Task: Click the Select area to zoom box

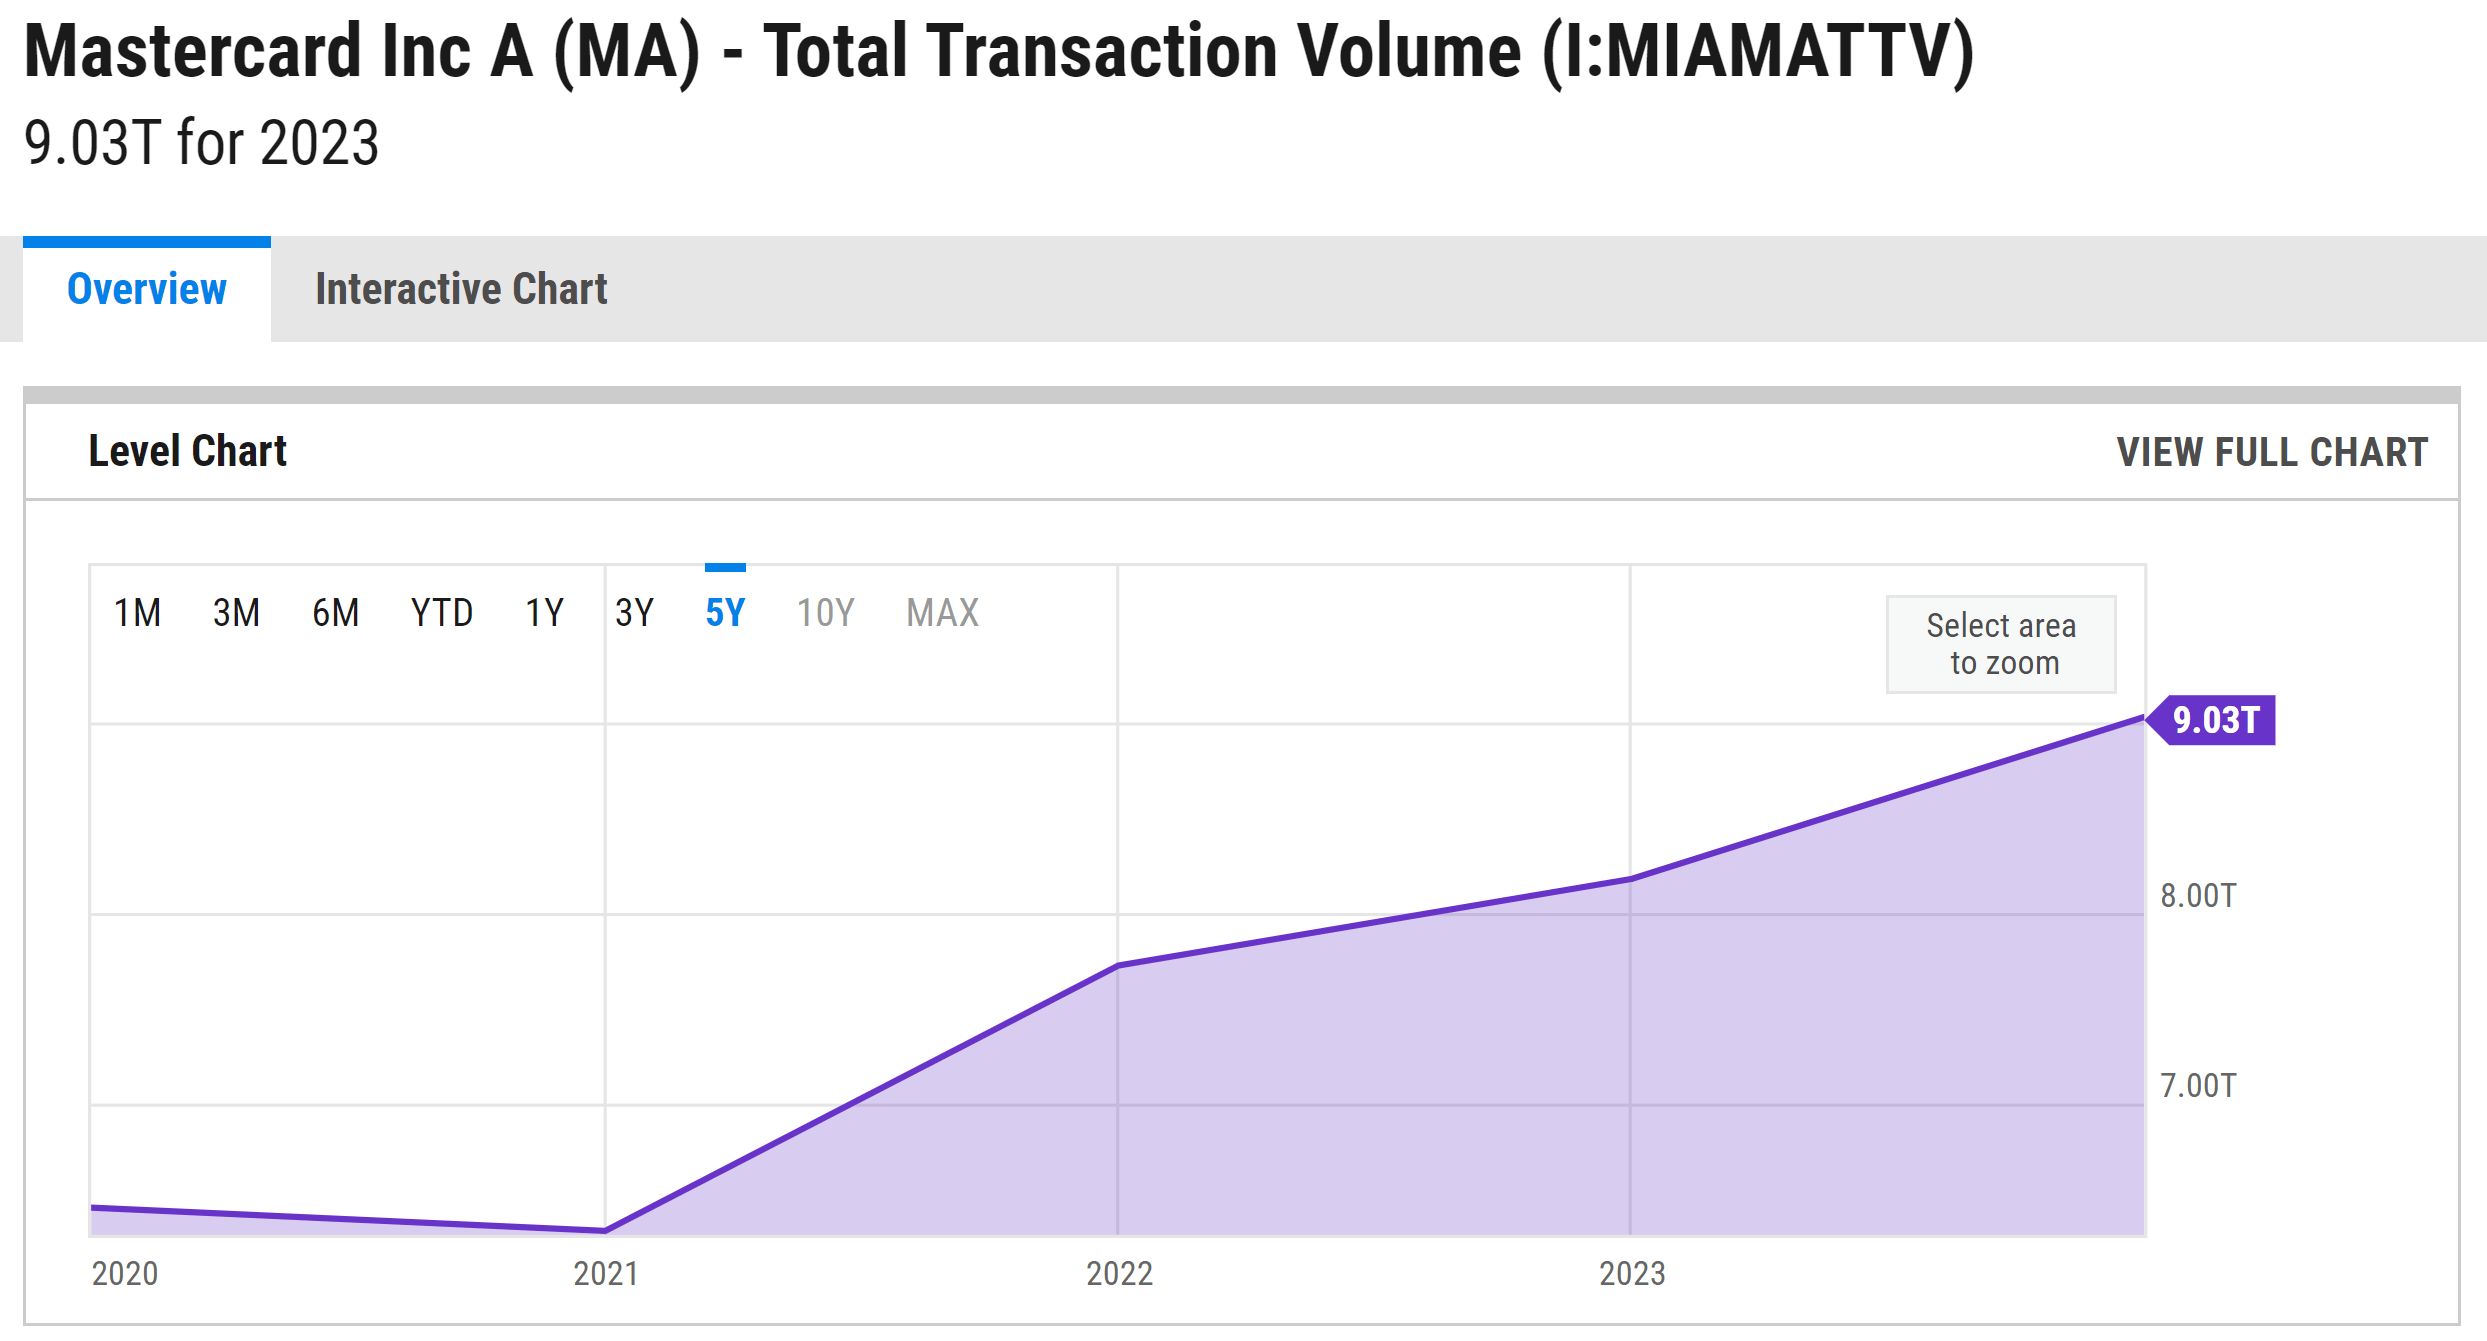Action: pos(2001,644)
